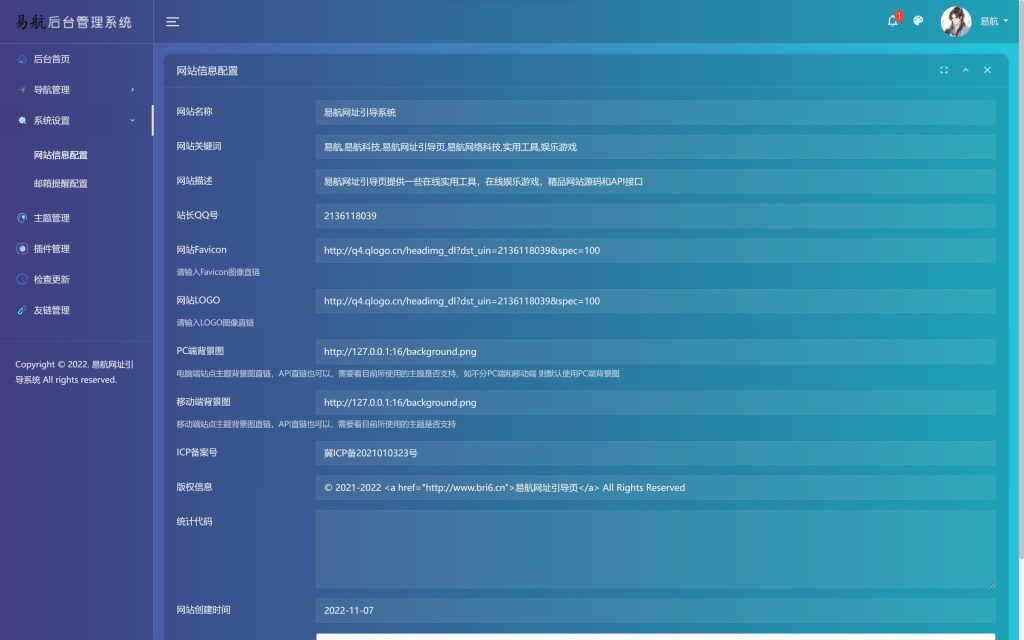The height and width of the screenshot is (640, 1024).
Task: Click inside the 网站名称 input field
Action: 655,112
